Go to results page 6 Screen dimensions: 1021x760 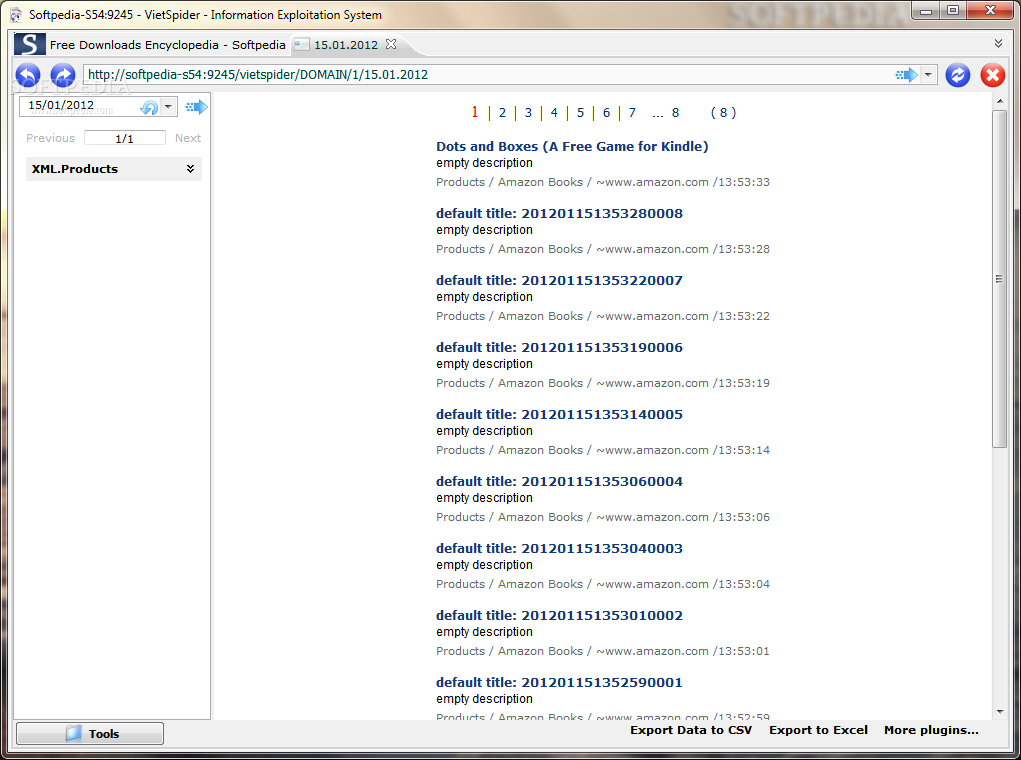[x=606, y=113]
